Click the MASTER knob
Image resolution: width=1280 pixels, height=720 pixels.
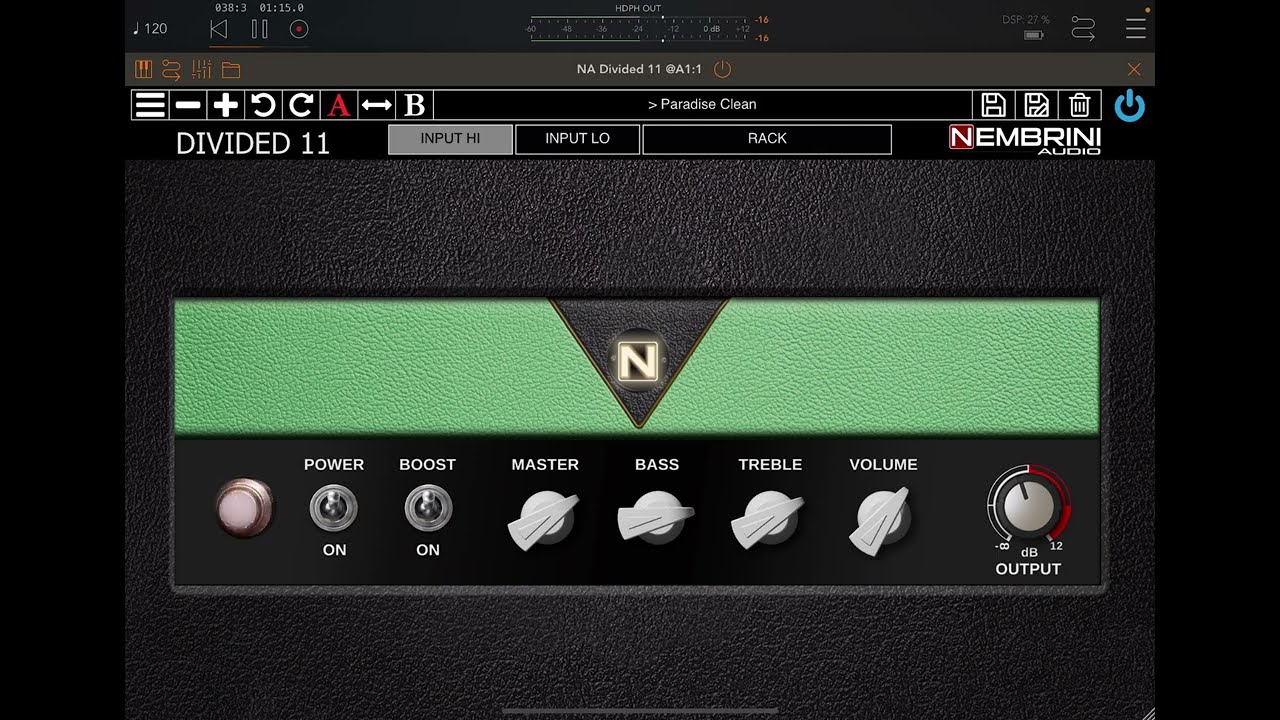click(x=544, y=521)
